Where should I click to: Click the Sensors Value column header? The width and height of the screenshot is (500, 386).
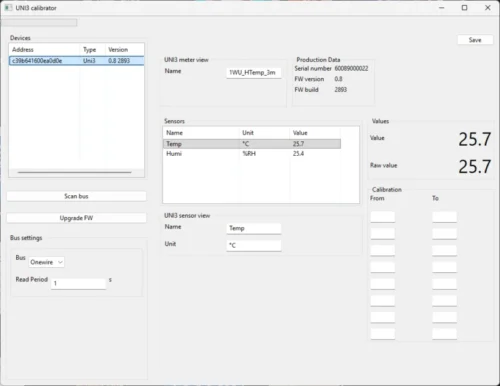pyautogui.click(x=315, y=133)
